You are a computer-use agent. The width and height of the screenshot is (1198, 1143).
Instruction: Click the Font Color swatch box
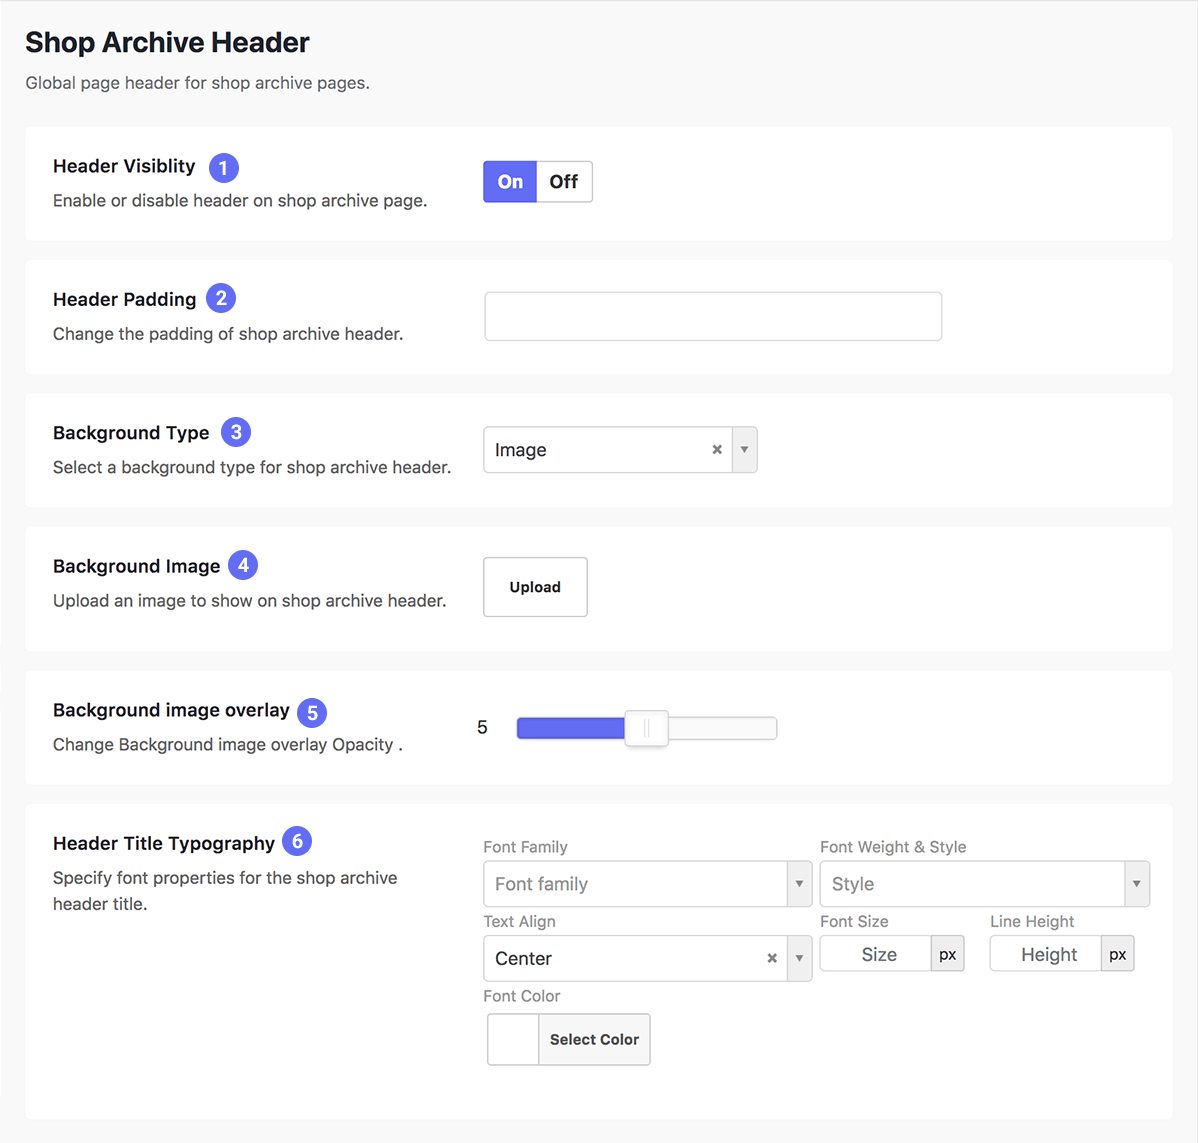[513, 1039]
